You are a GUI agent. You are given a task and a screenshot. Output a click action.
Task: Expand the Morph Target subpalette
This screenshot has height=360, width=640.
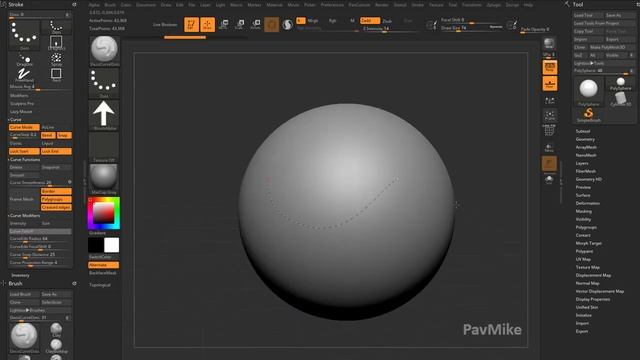pos(589,243)
